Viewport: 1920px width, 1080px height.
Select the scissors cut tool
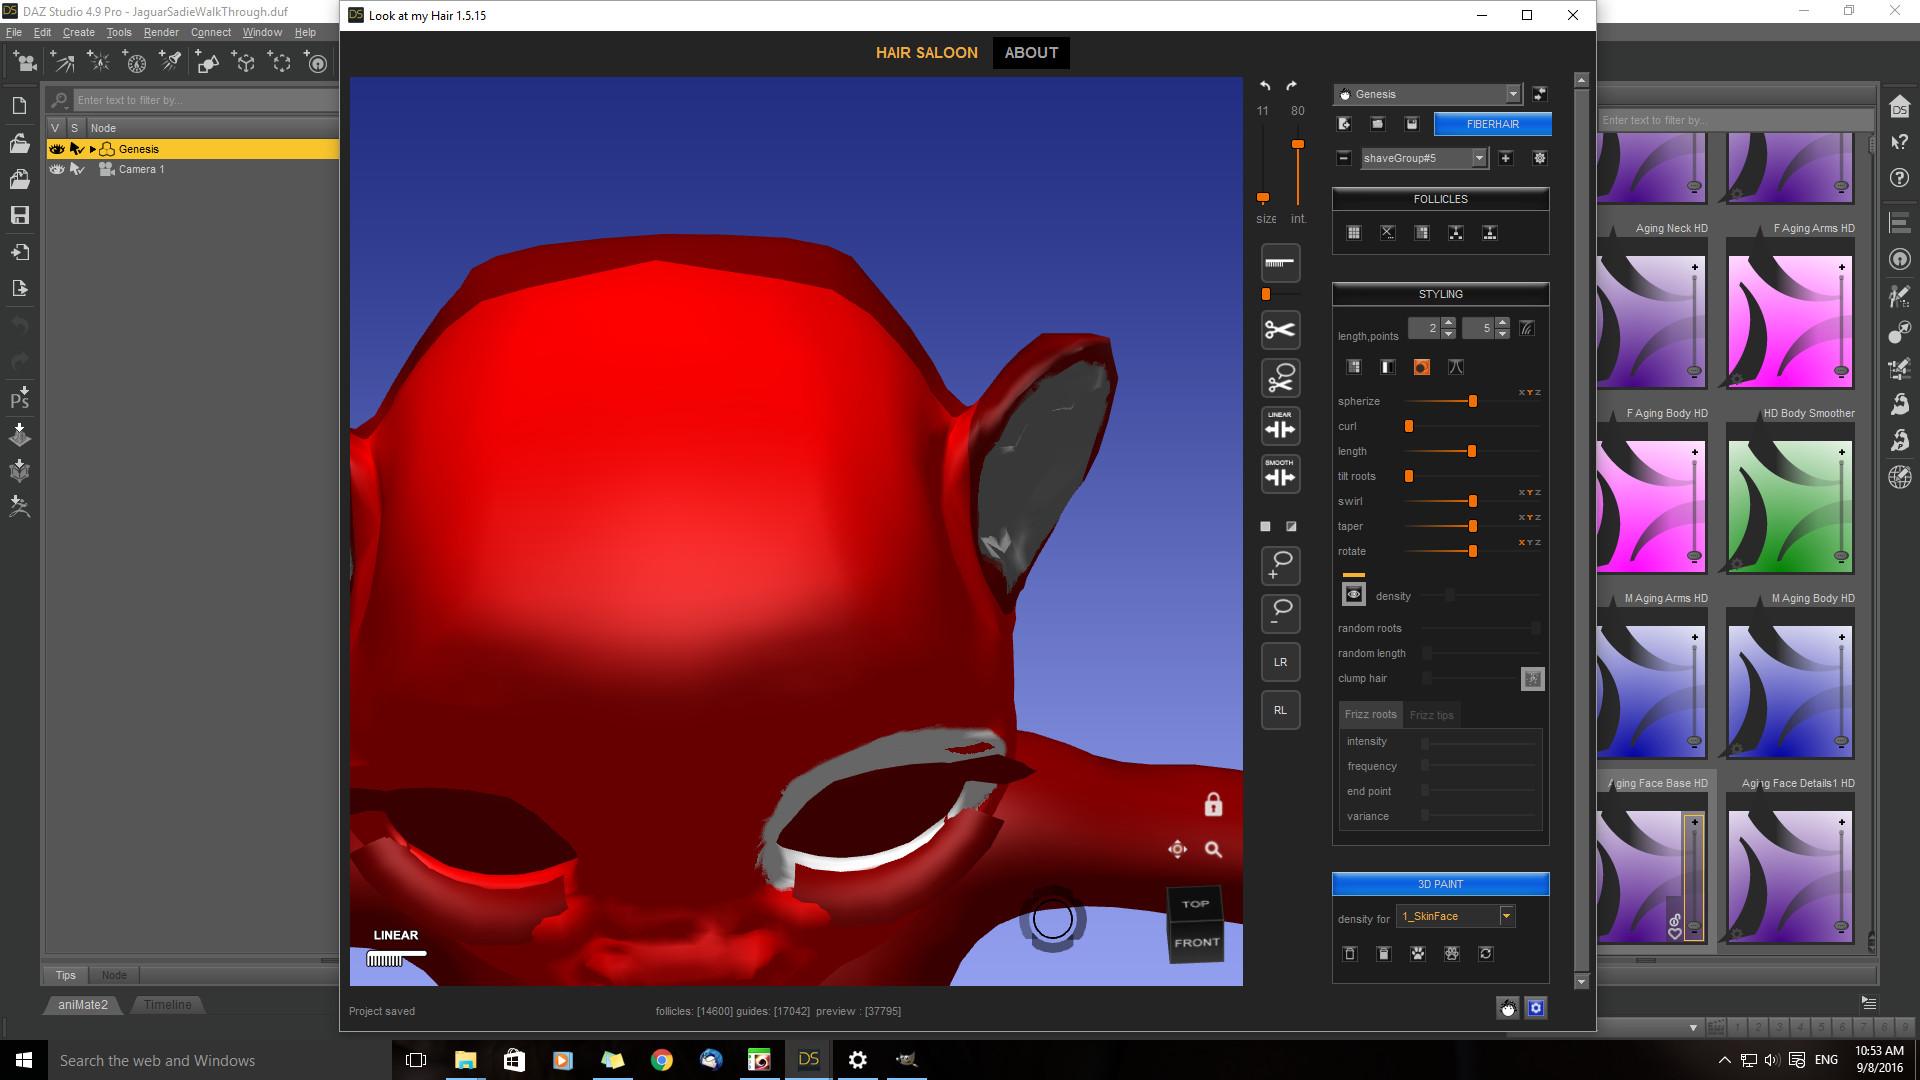1280,330
